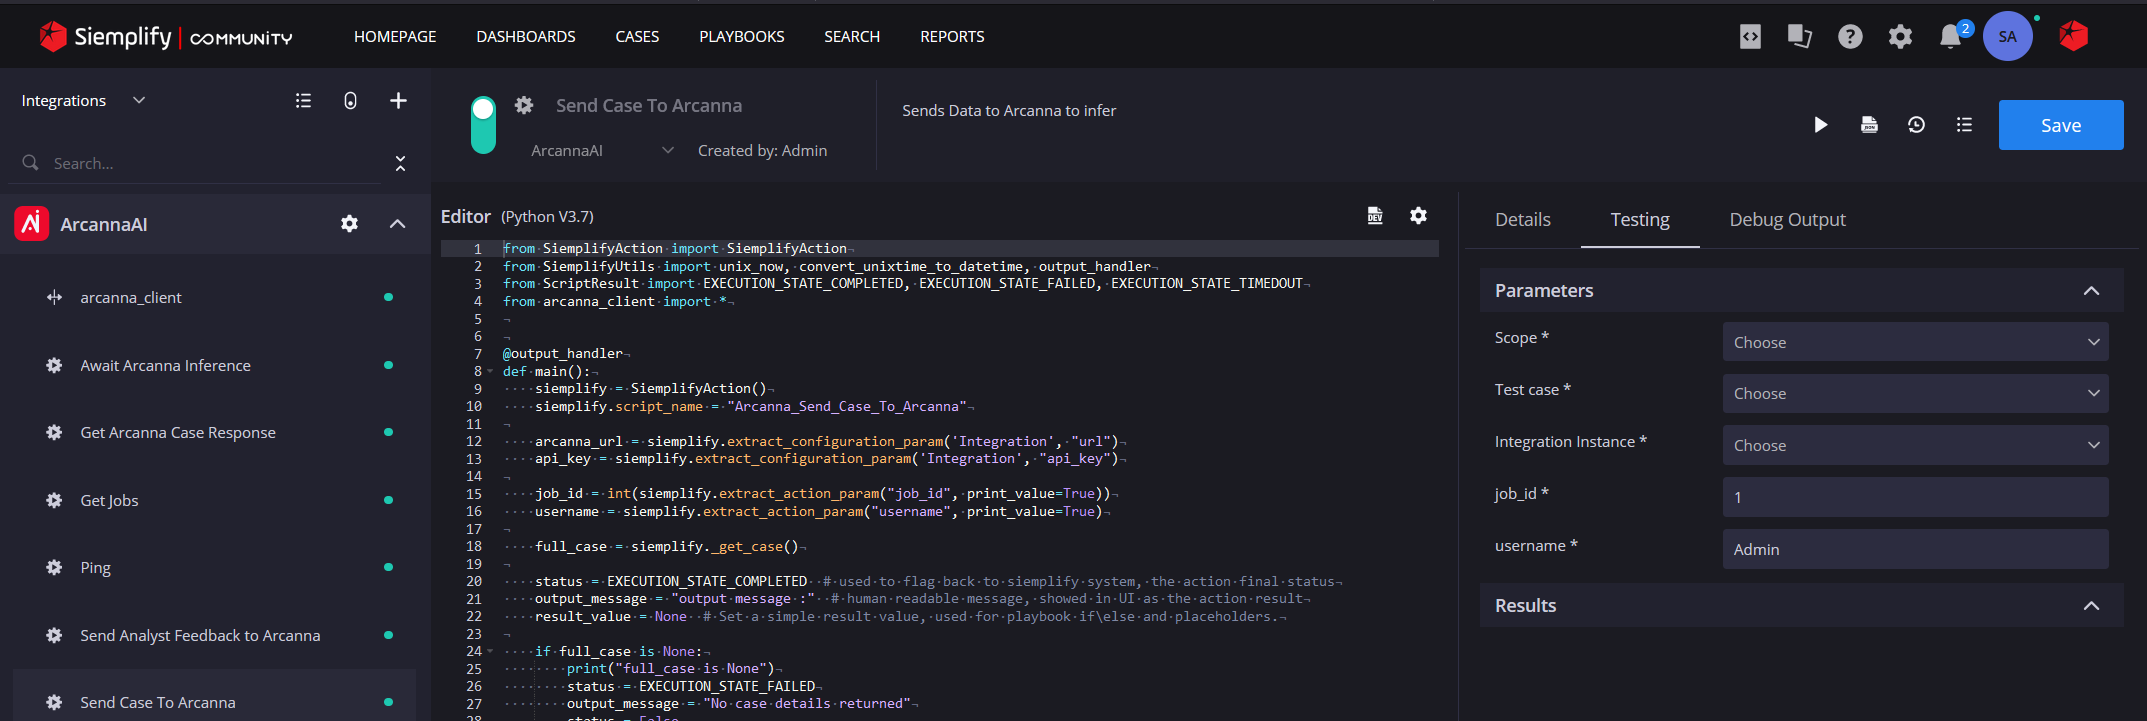This screenshot has height=721, width=2147.
Task: Click the list view icon in sidebar
Action: (303, 101)
